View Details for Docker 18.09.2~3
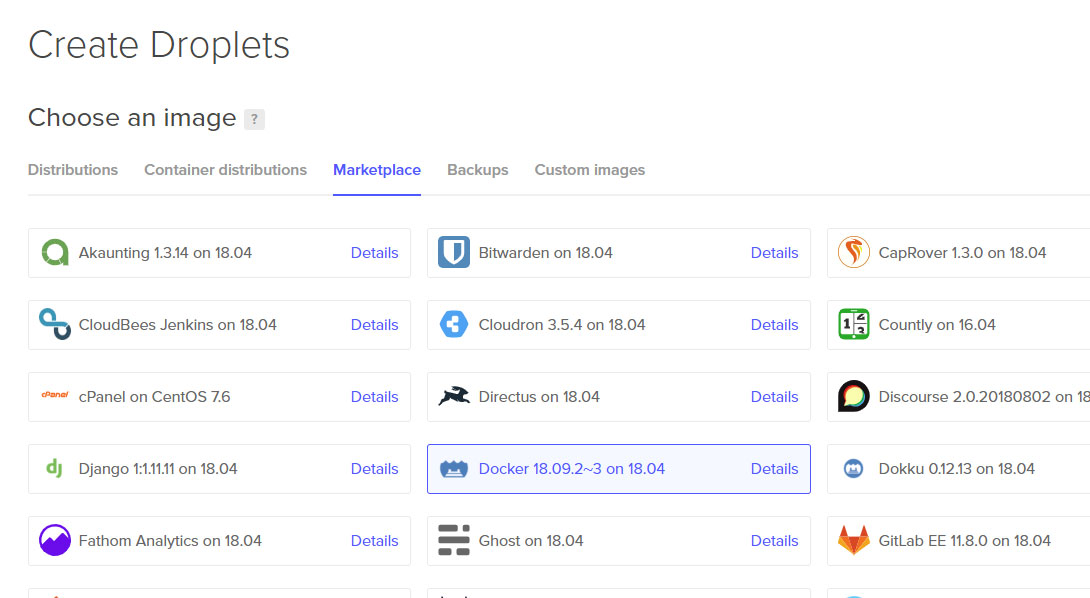 click(774, 469)
